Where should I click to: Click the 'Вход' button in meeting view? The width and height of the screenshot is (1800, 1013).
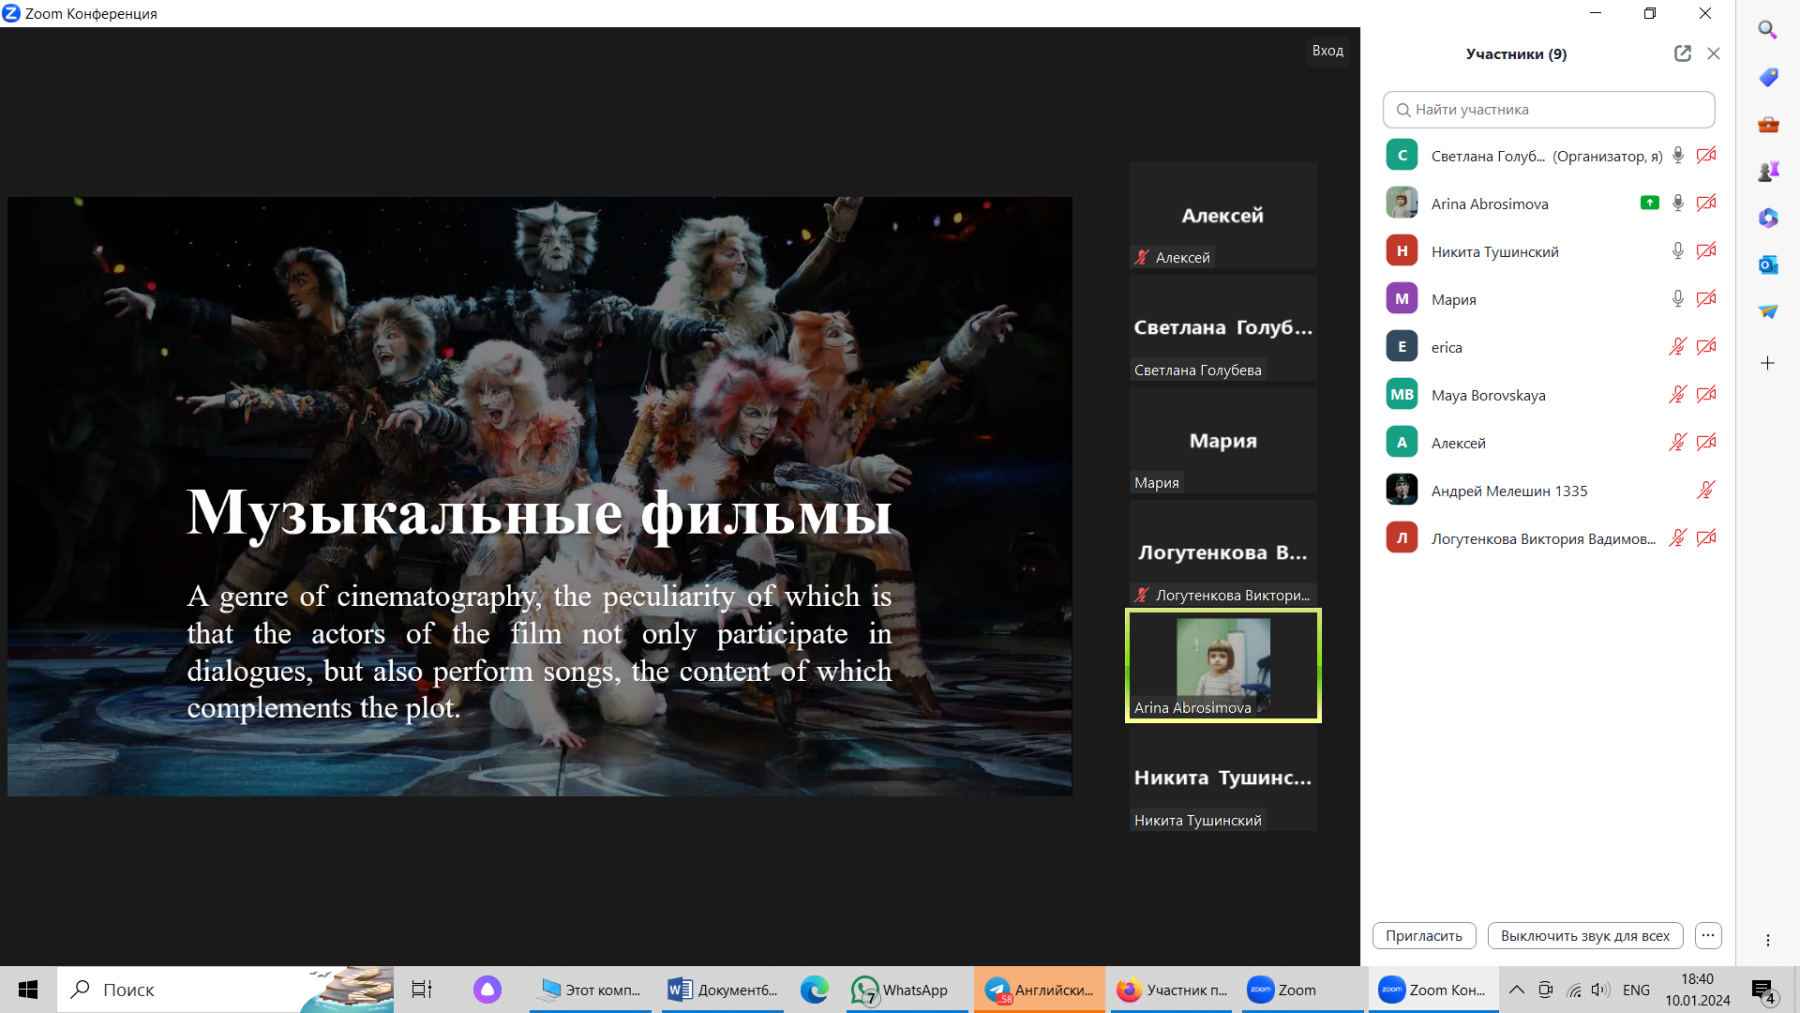point(1328,51)
